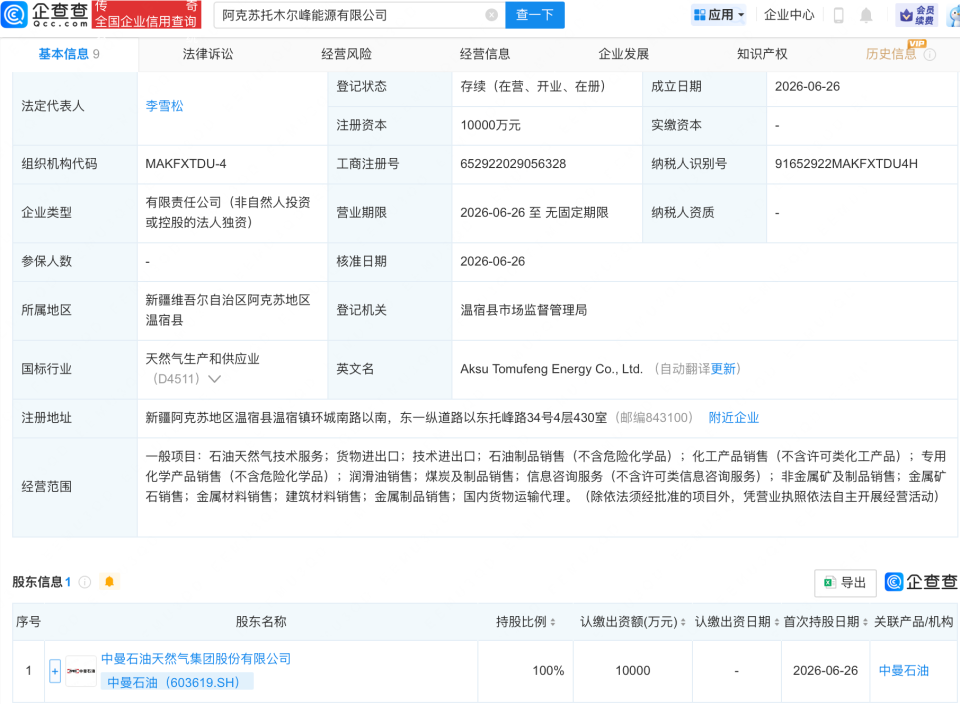
Task: Click the VIP membership renewal crown icon
Action: (917, 15)
